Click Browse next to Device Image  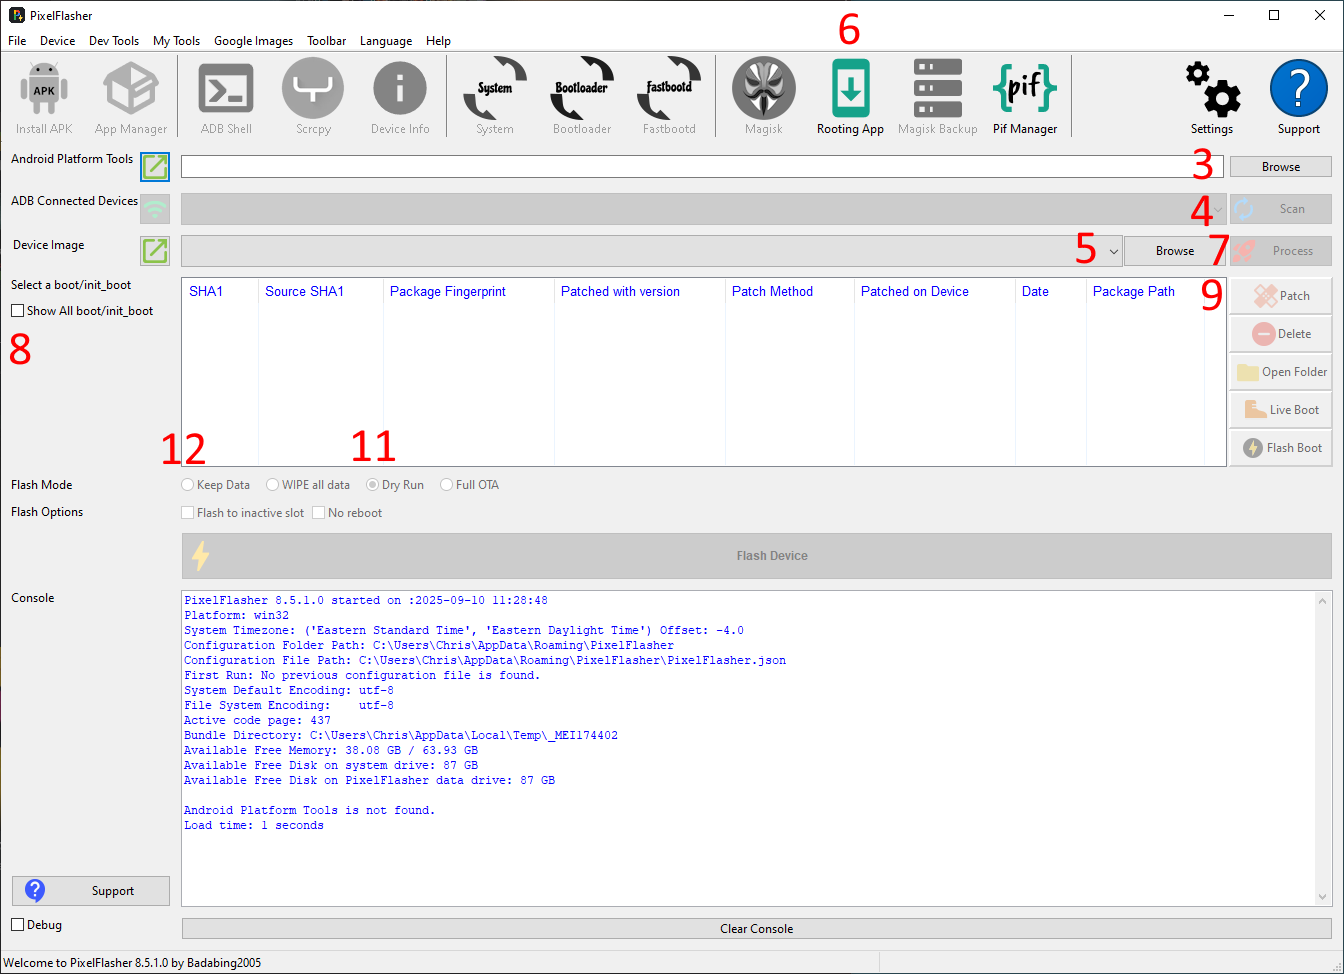tap(1175, 251)
